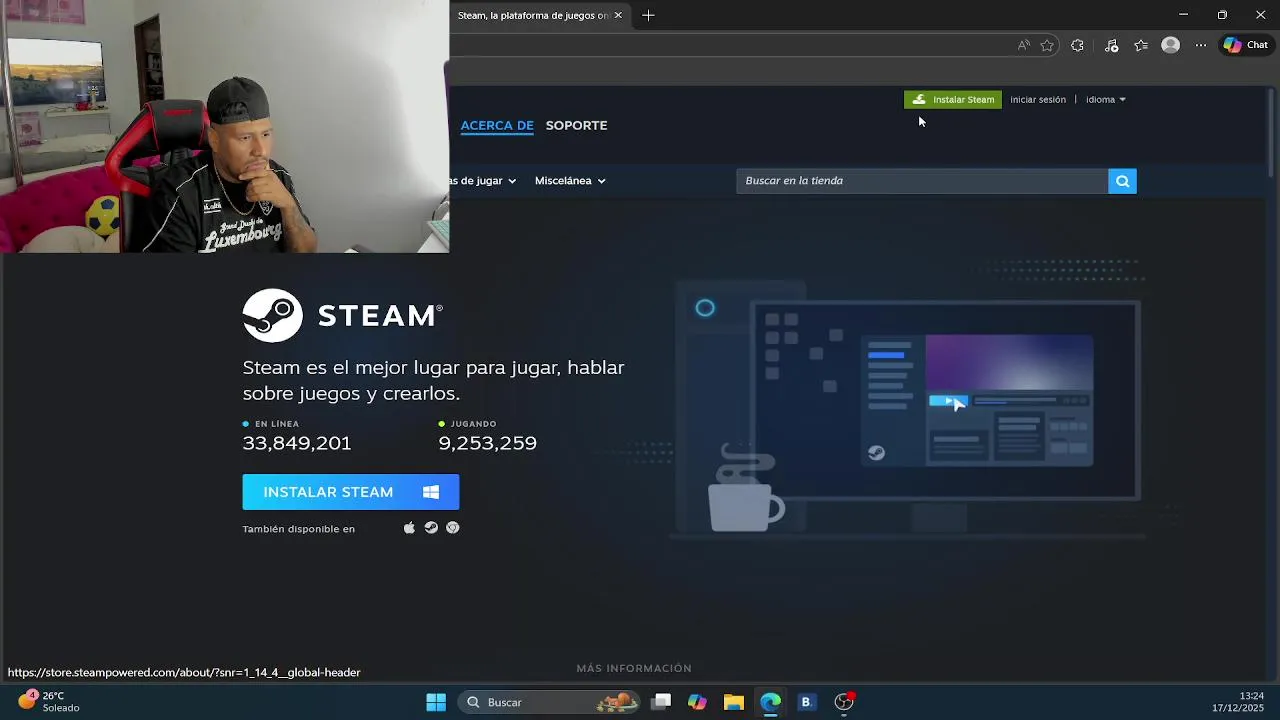This screenshot has width=1280, height=720.
Task: Open the browser Settings and more menu
Action: pyautogui.click(x=1201, y=45)
